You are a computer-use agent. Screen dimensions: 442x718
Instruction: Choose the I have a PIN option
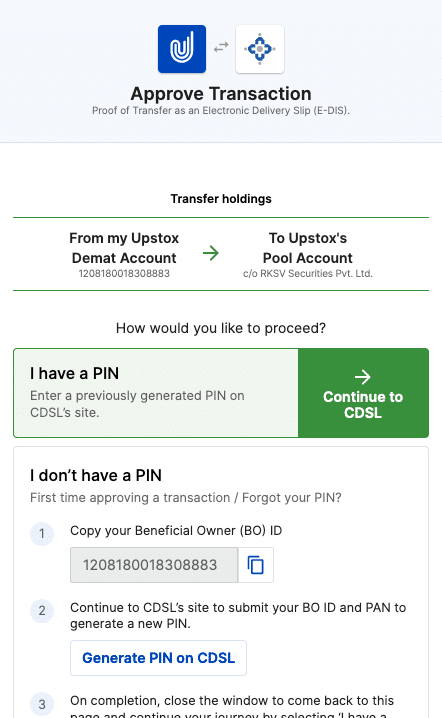tap(156, 393)
